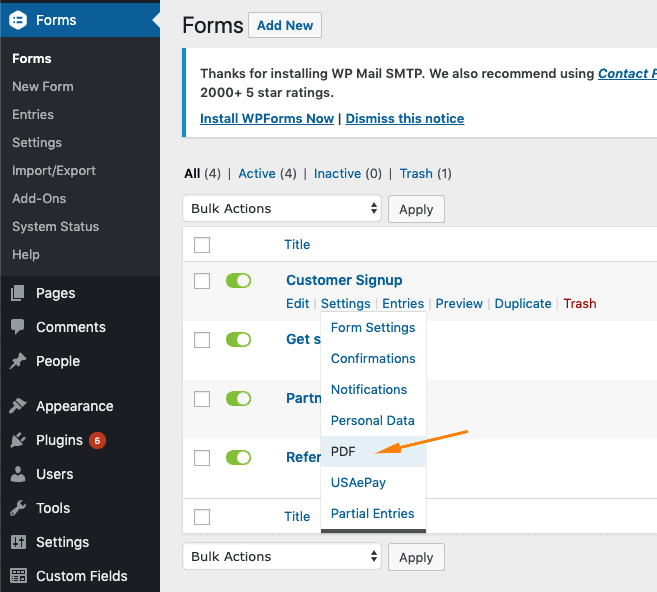Click Preview under Customer Signup
Image resolution: width=657 pixels, height=592 pixels.
[x=459, y=303]
